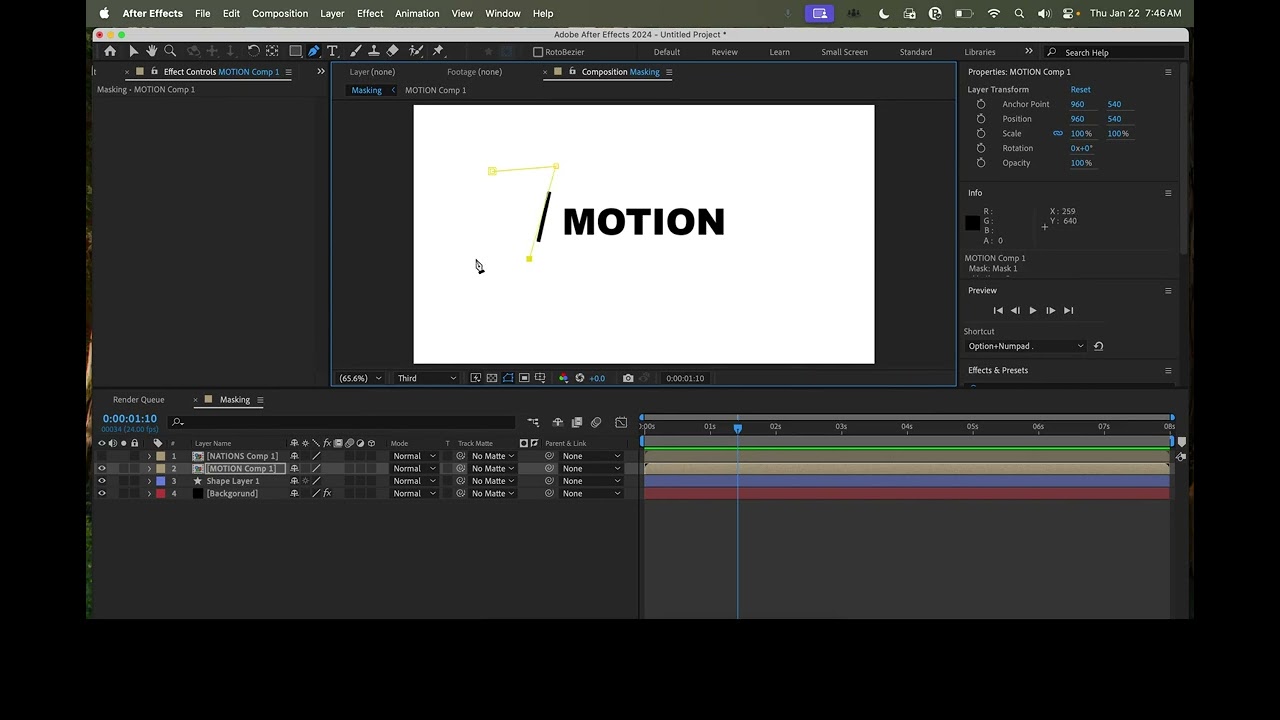Toggle the shy layers switch in timeline
This screenshot has height=720, width=1280.
pos(558,423)
